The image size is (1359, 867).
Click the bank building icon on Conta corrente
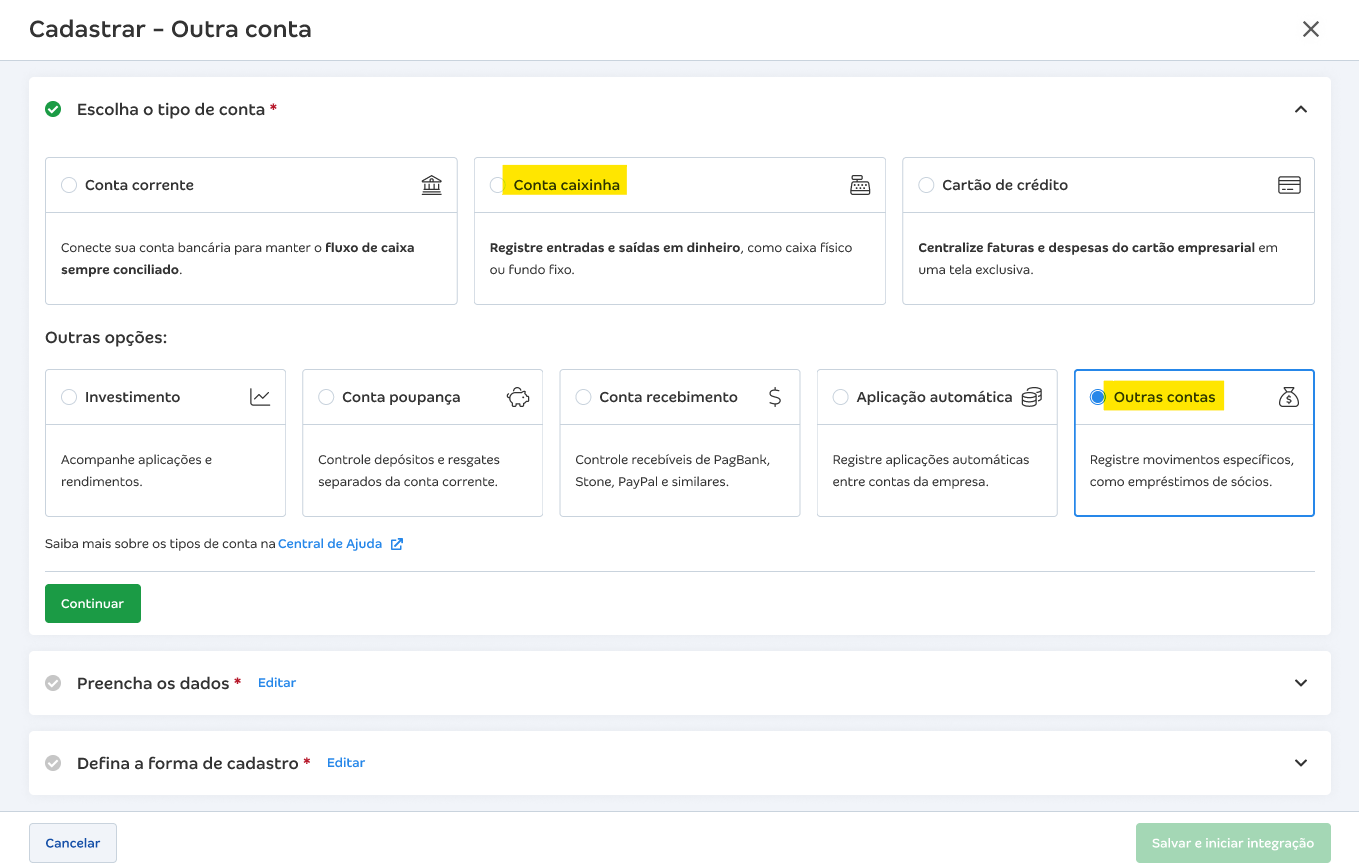click(431, 185)
